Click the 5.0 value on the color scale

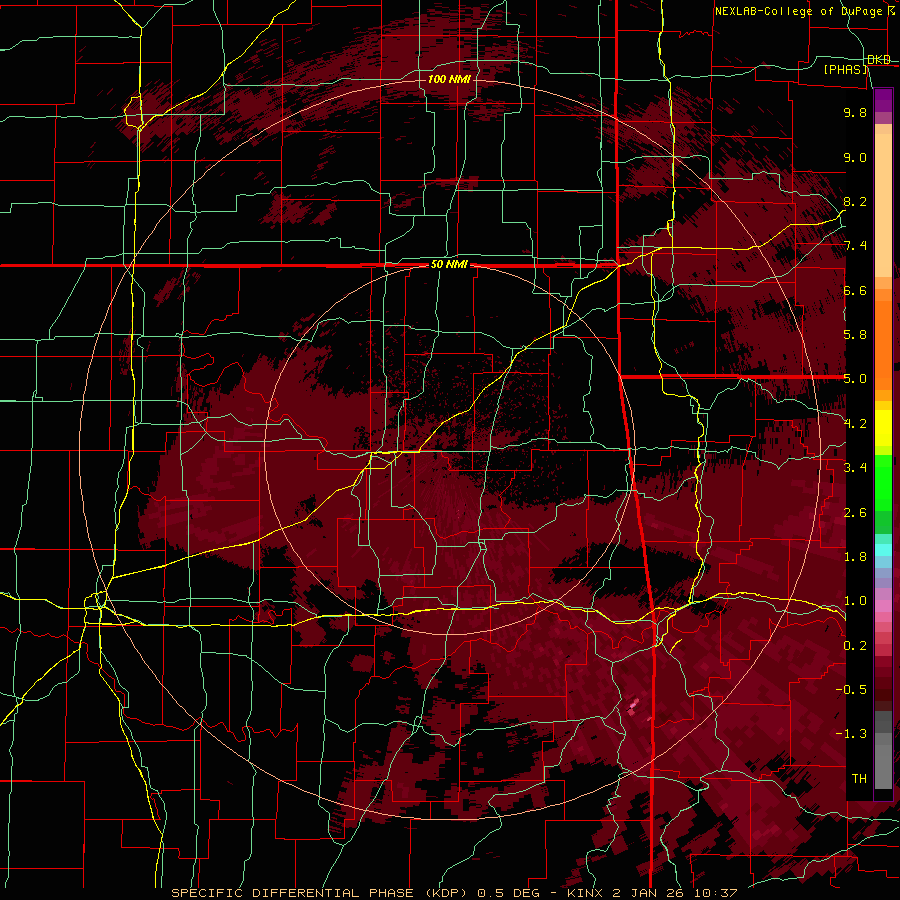tap(855, 379)
